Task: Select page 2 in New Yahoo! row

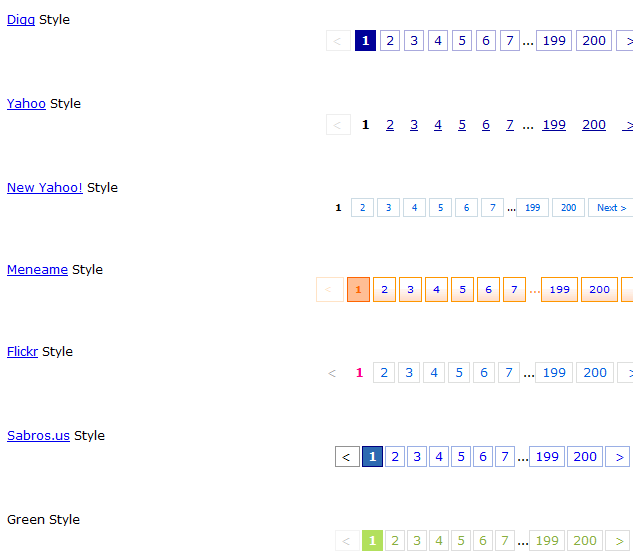Action: [x=362, y=208]
